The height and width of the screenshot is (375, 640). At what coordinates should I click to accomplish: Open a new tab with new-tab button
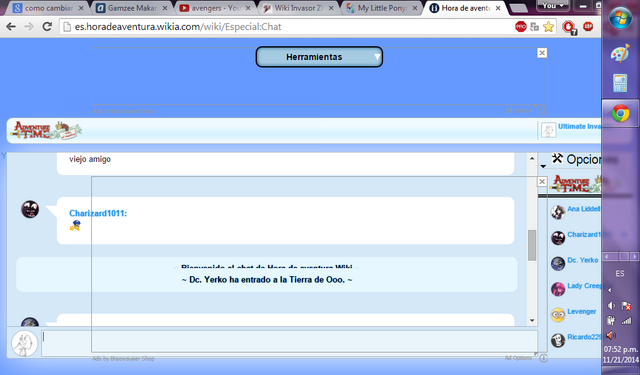[518, 8]
